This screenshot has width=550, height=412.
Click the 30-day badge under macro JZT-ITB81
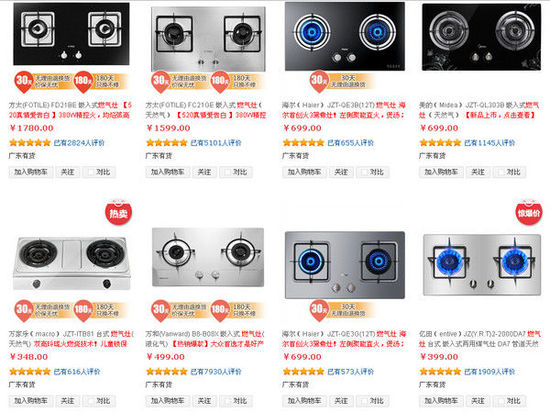pos(24,310)
